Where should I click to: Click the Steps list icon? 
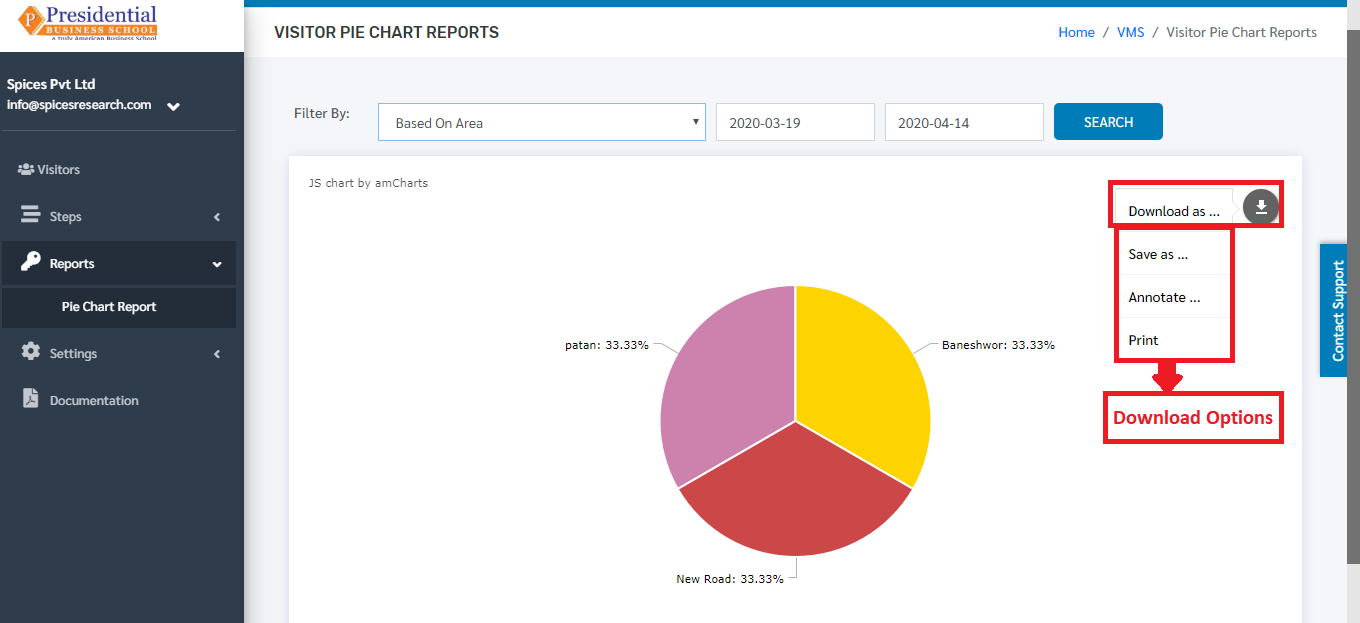click(31, 215)
